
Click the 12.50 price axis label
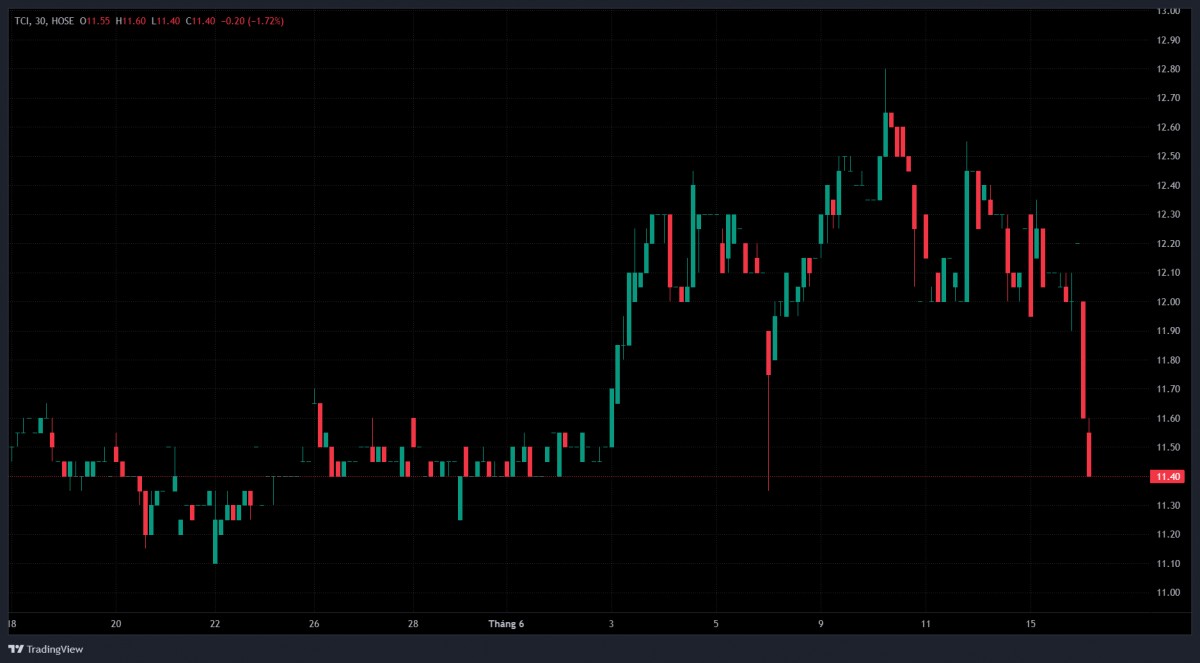pos(1168,156)
